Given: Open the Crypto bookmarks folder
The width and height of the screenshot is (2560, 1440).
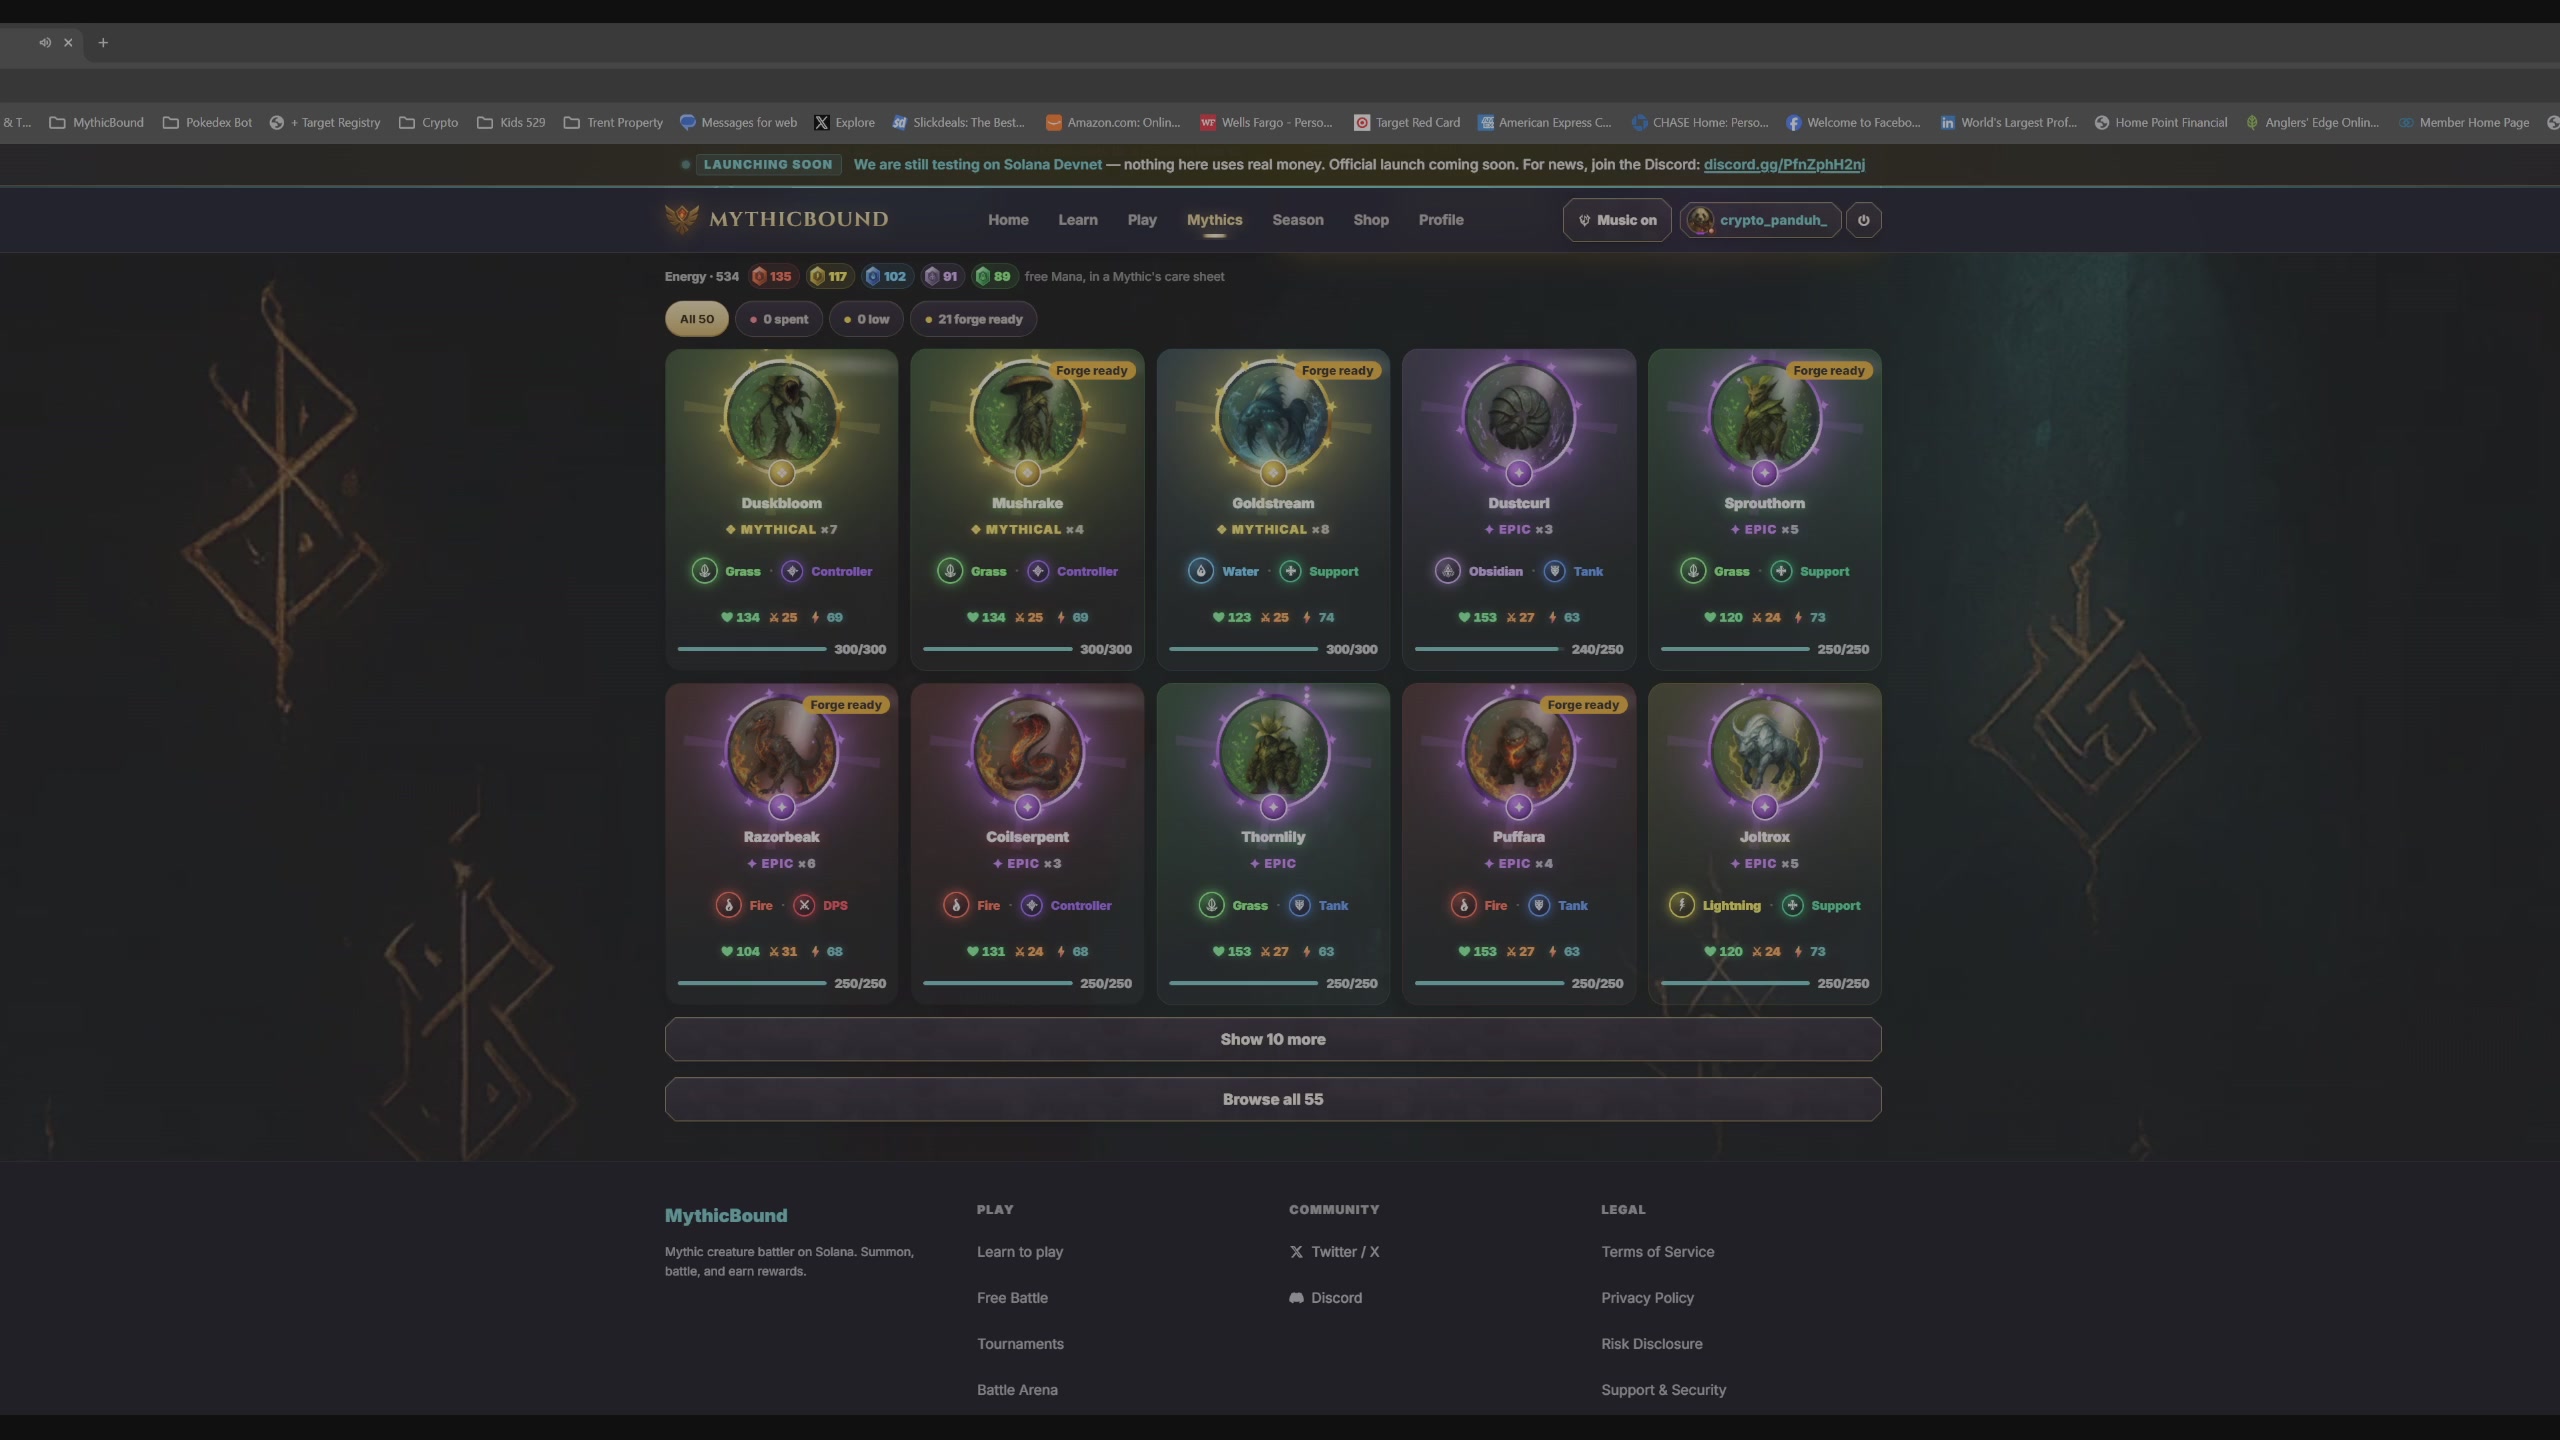Looking at the screenshot, I should point(428,123).
